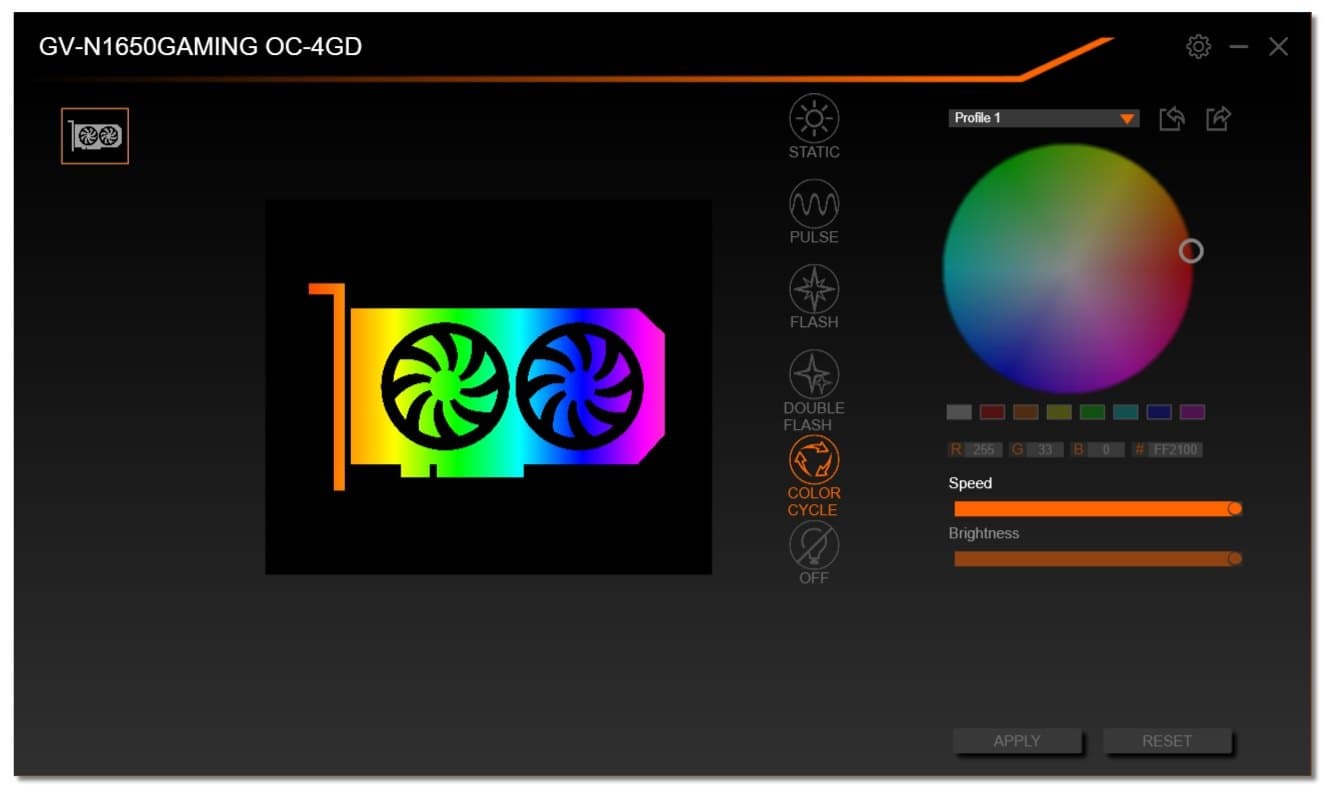Image resolution: width=1325 pixels, height=788 pixels.
Task: Click the hex color field FF2100
Action: (1175, 450)
